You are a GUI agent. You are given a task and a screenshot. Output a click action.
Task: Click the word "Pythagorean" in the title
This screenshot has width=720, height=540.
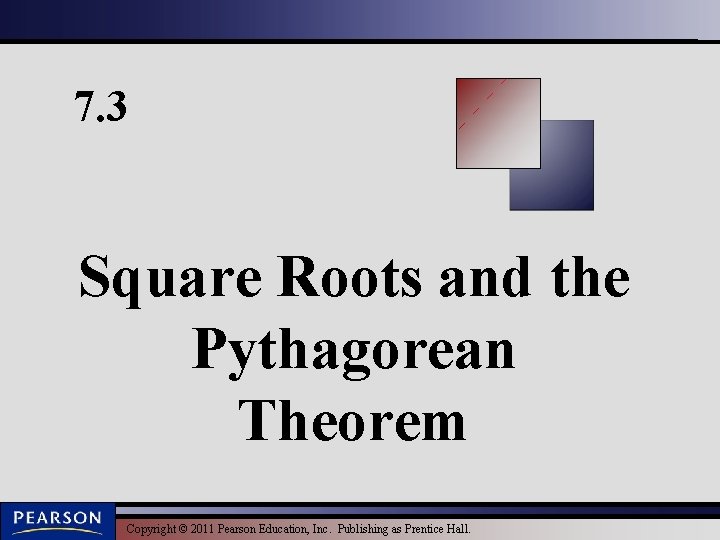353,353
